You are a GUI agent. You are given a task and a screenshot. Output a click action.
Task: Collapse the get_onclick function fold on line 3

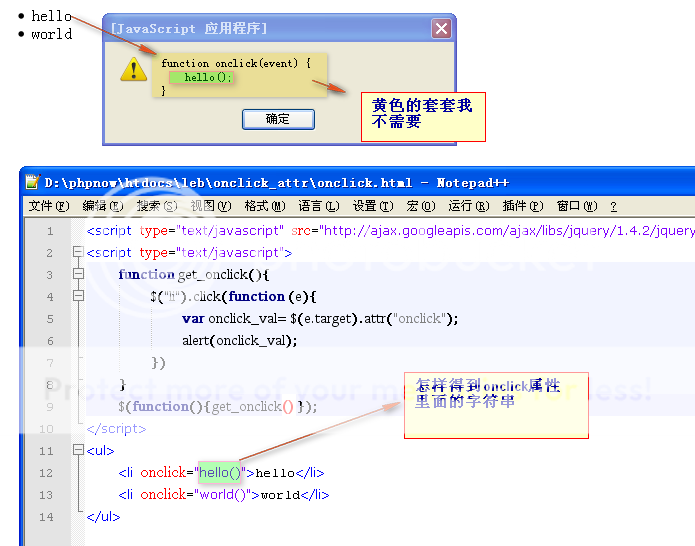[78, 273]
